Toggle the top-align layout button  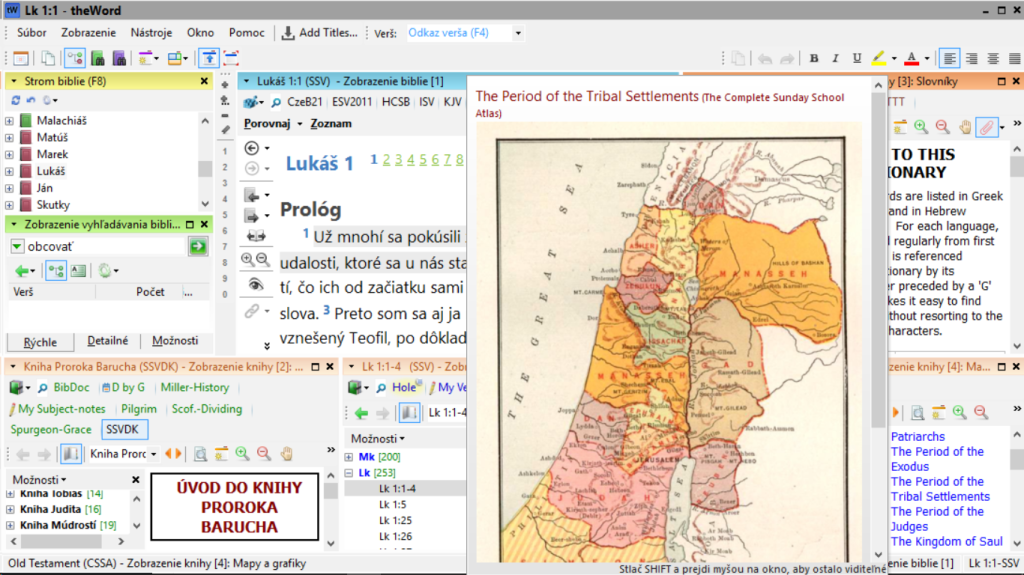209,58
